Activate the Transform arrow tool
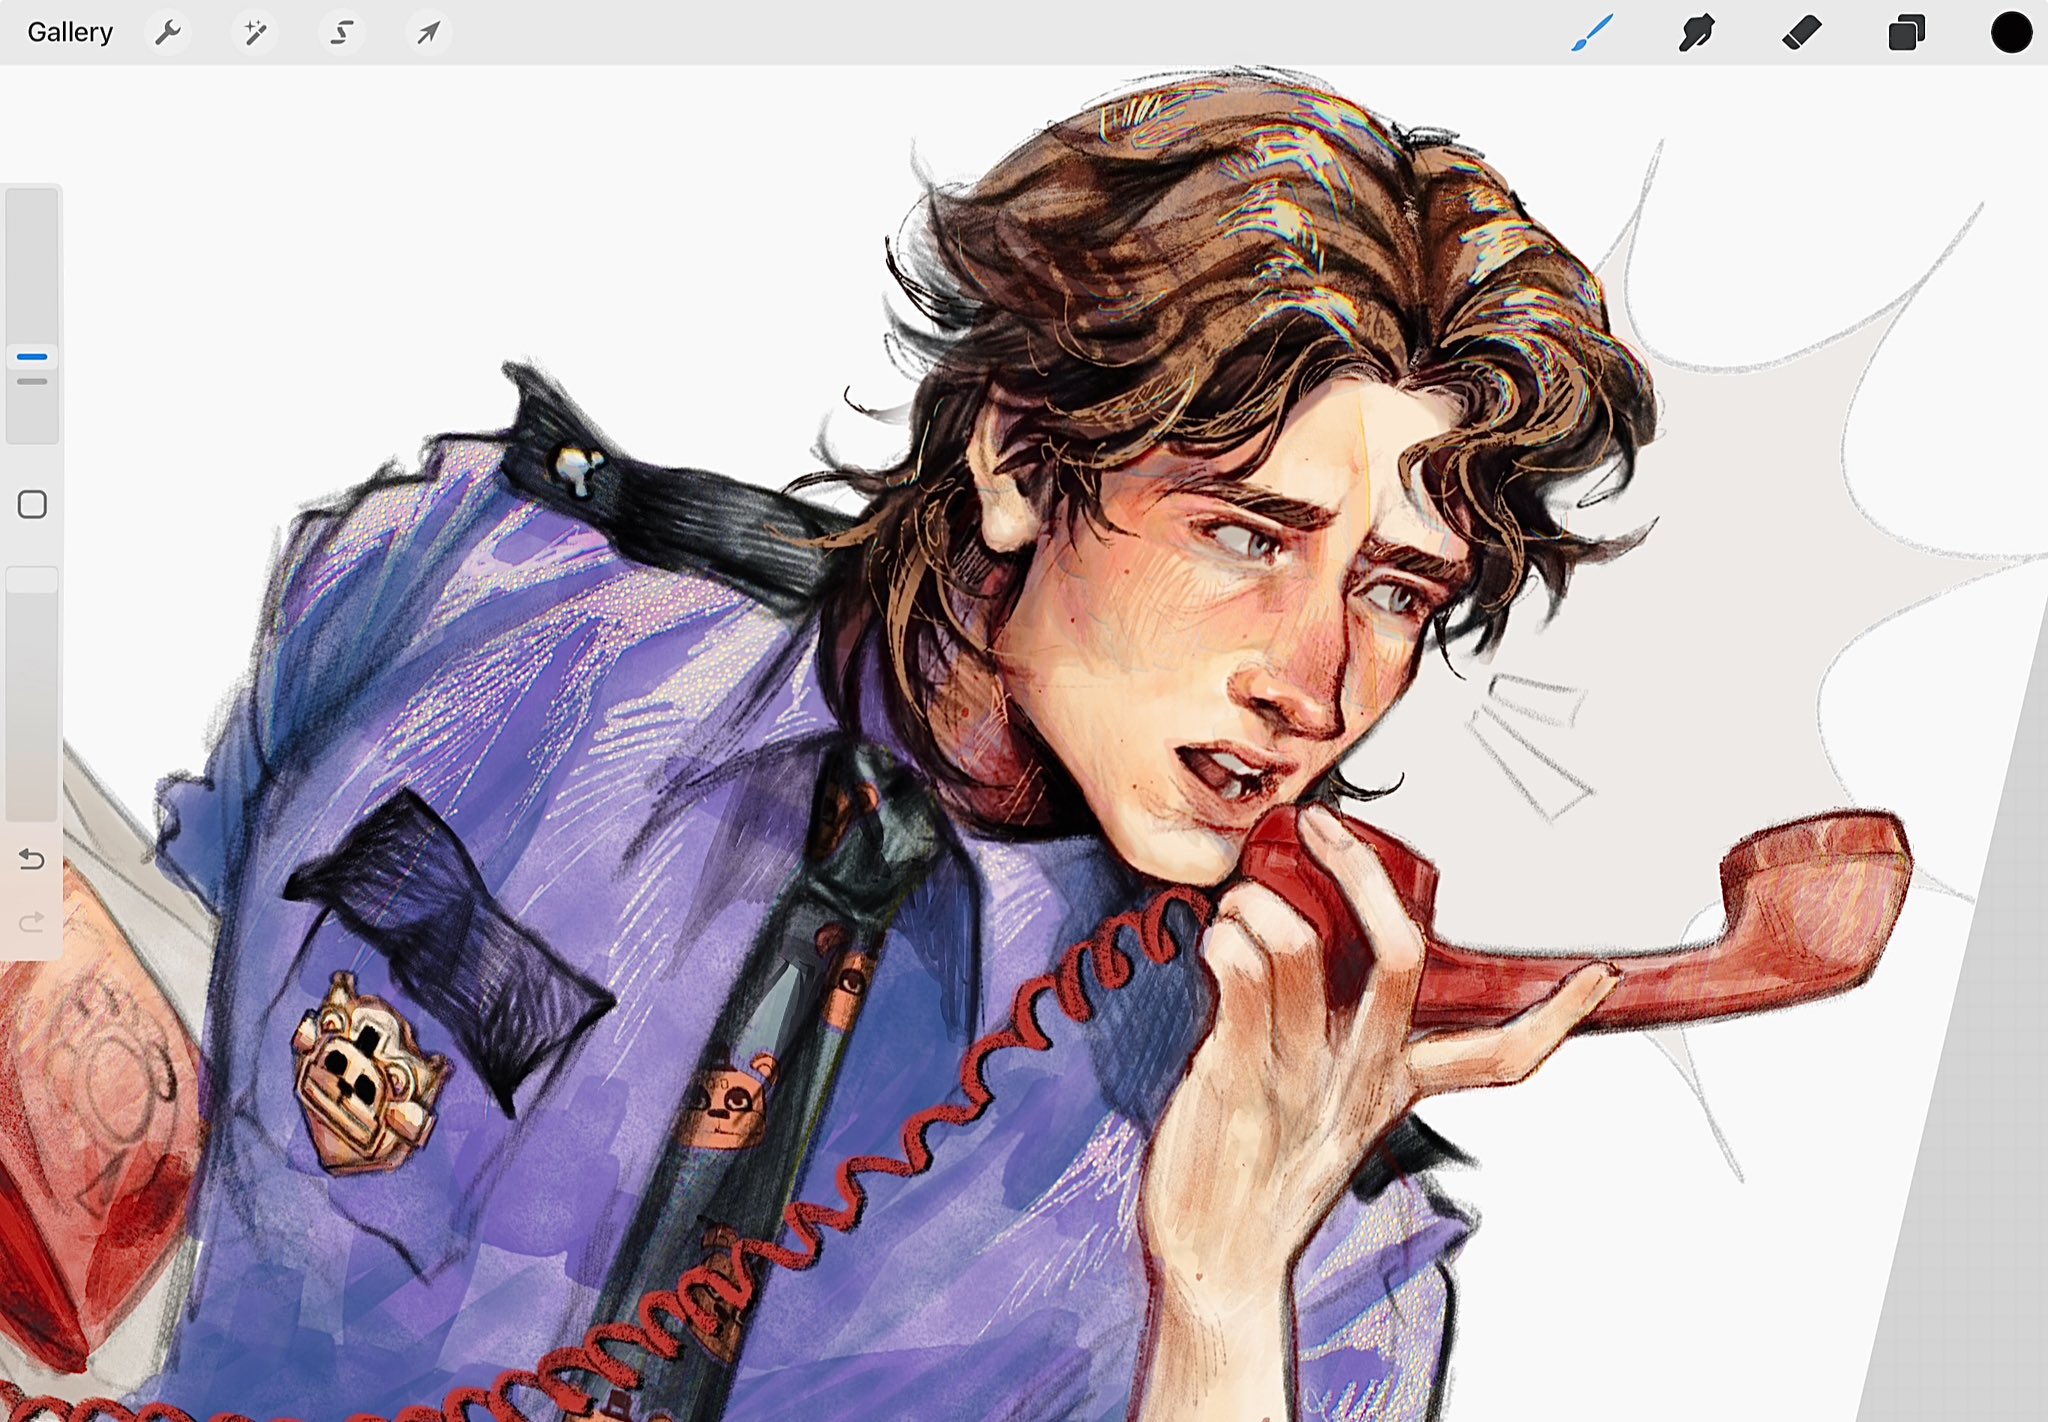This screenshot has height=1422, width=2048. tap(429, 33)
